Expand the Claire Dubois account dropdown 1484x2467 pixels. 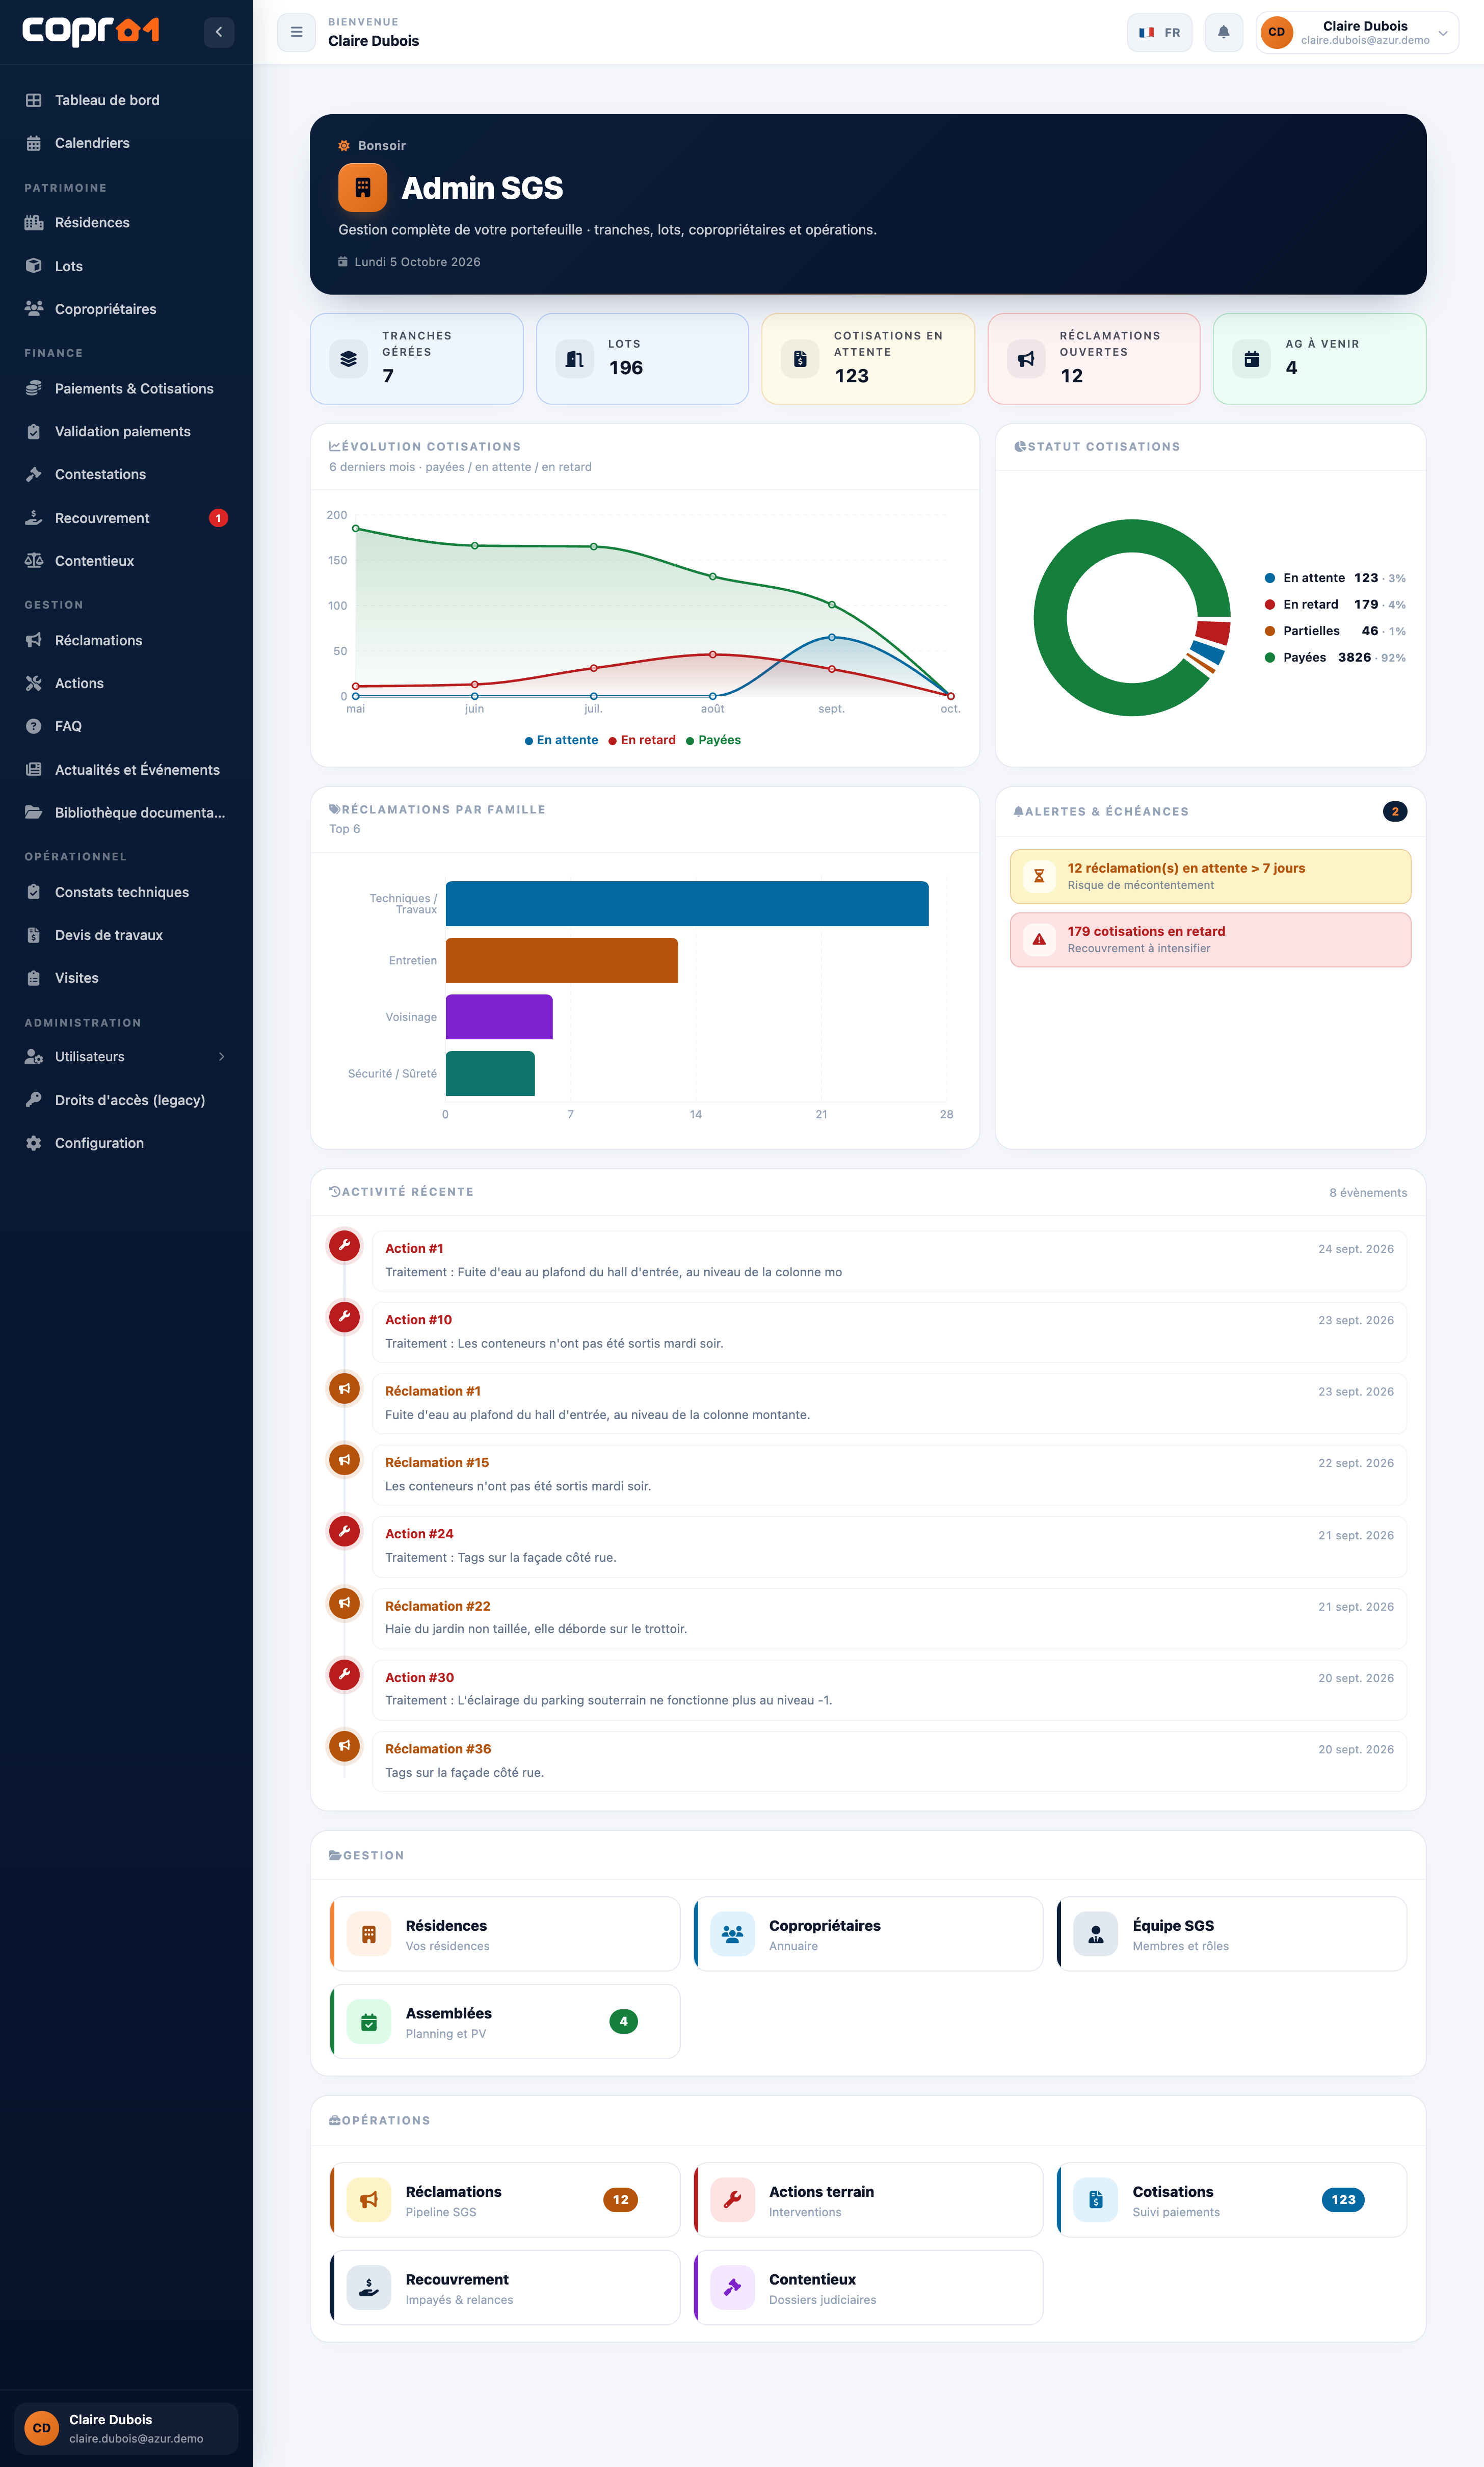[1357, 32]
